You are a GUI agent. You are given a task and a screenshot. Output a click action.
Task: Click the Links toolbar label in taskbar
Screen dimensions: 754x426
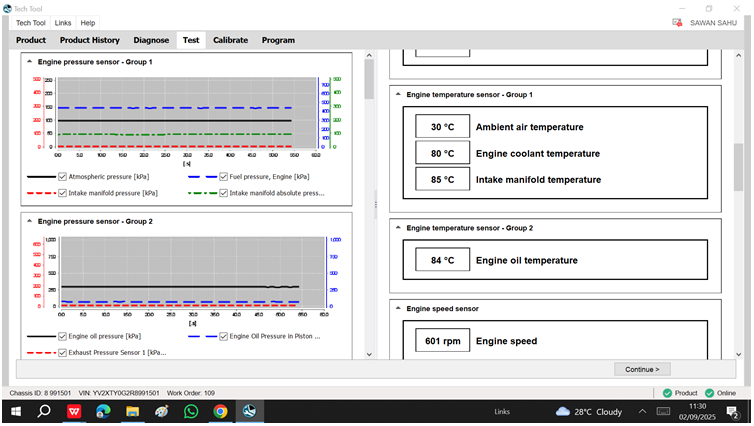pyautogui.click(x=502, y=412)
